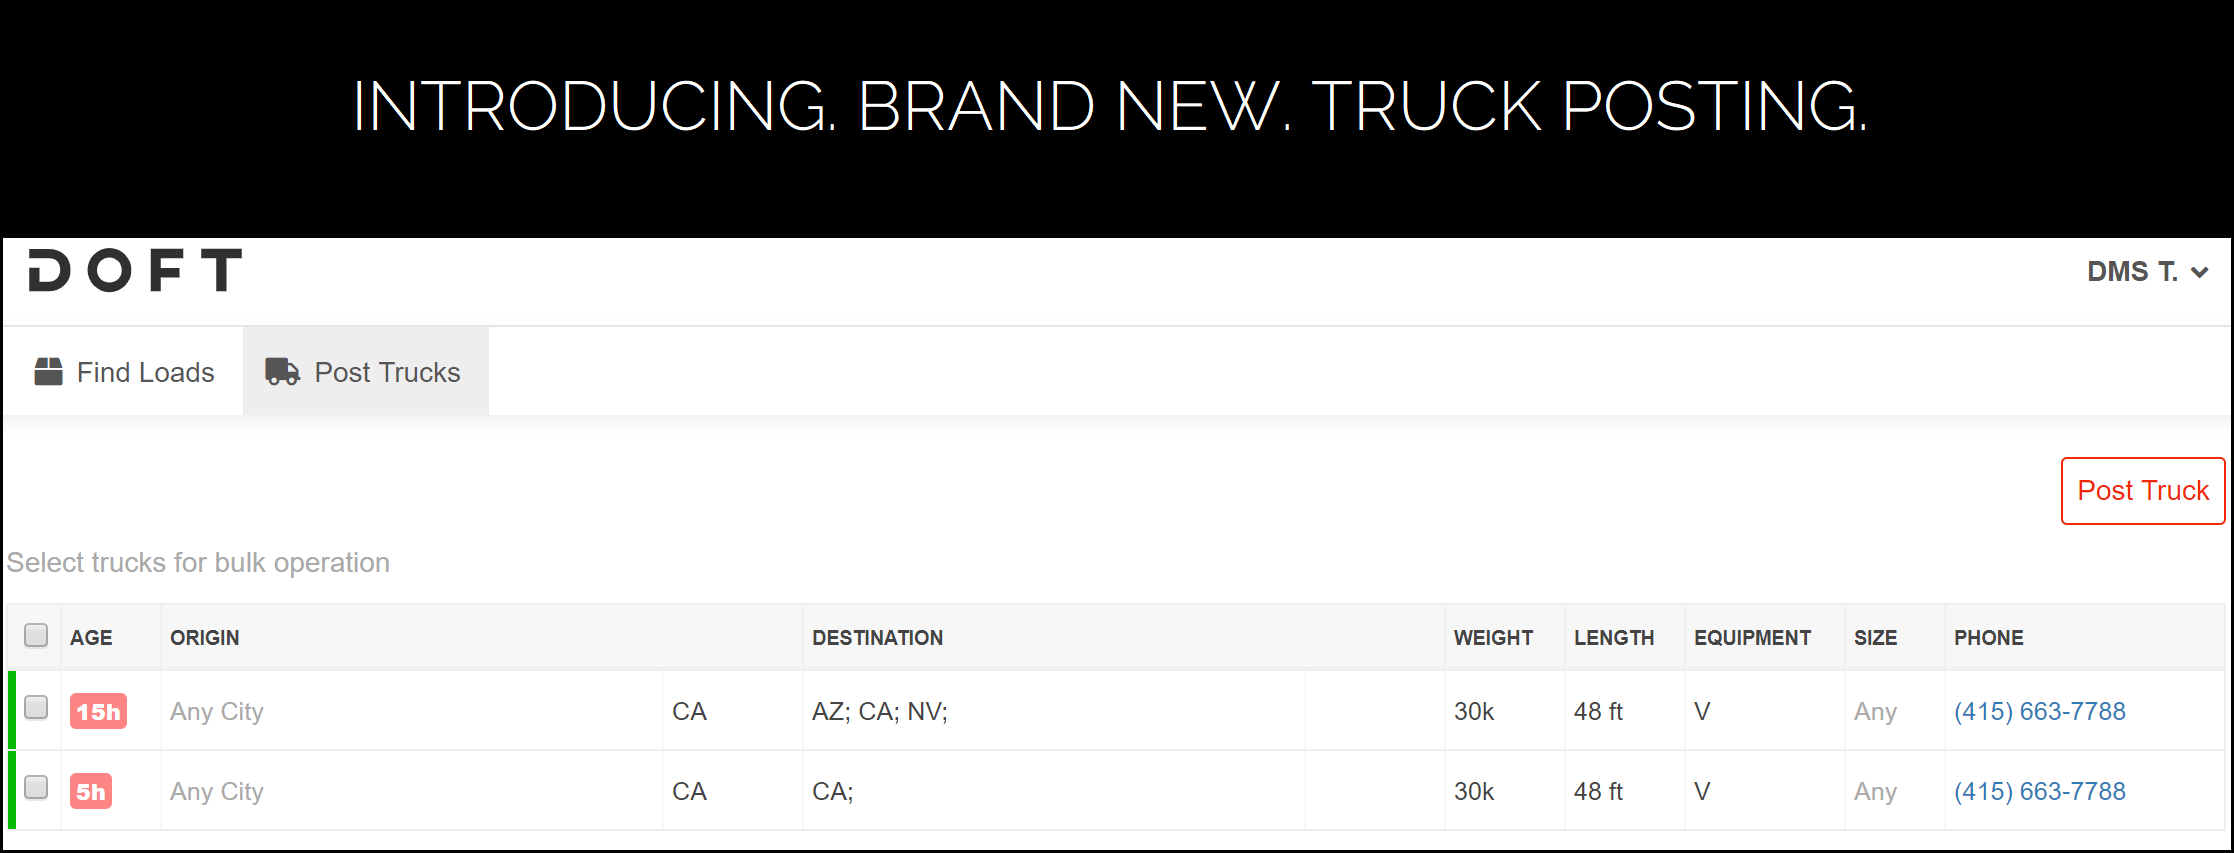This screenshot has width=2234, height=853.
Task: Expand the DMS T. user dropdown chevron
Action: coord(2199,272)
